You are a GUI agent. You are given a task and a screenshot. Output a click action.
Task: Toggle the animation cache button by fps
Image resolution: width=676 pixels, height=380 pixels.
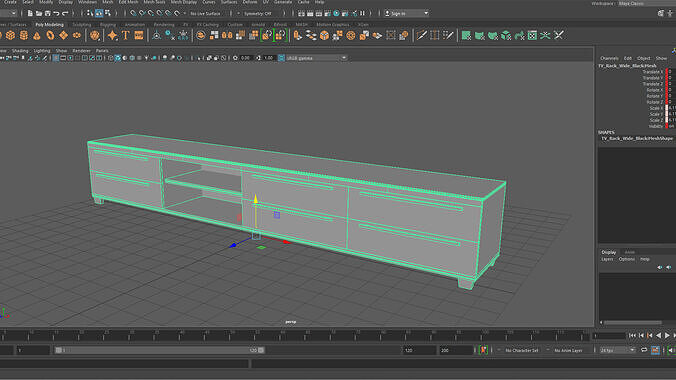[655, 350]
